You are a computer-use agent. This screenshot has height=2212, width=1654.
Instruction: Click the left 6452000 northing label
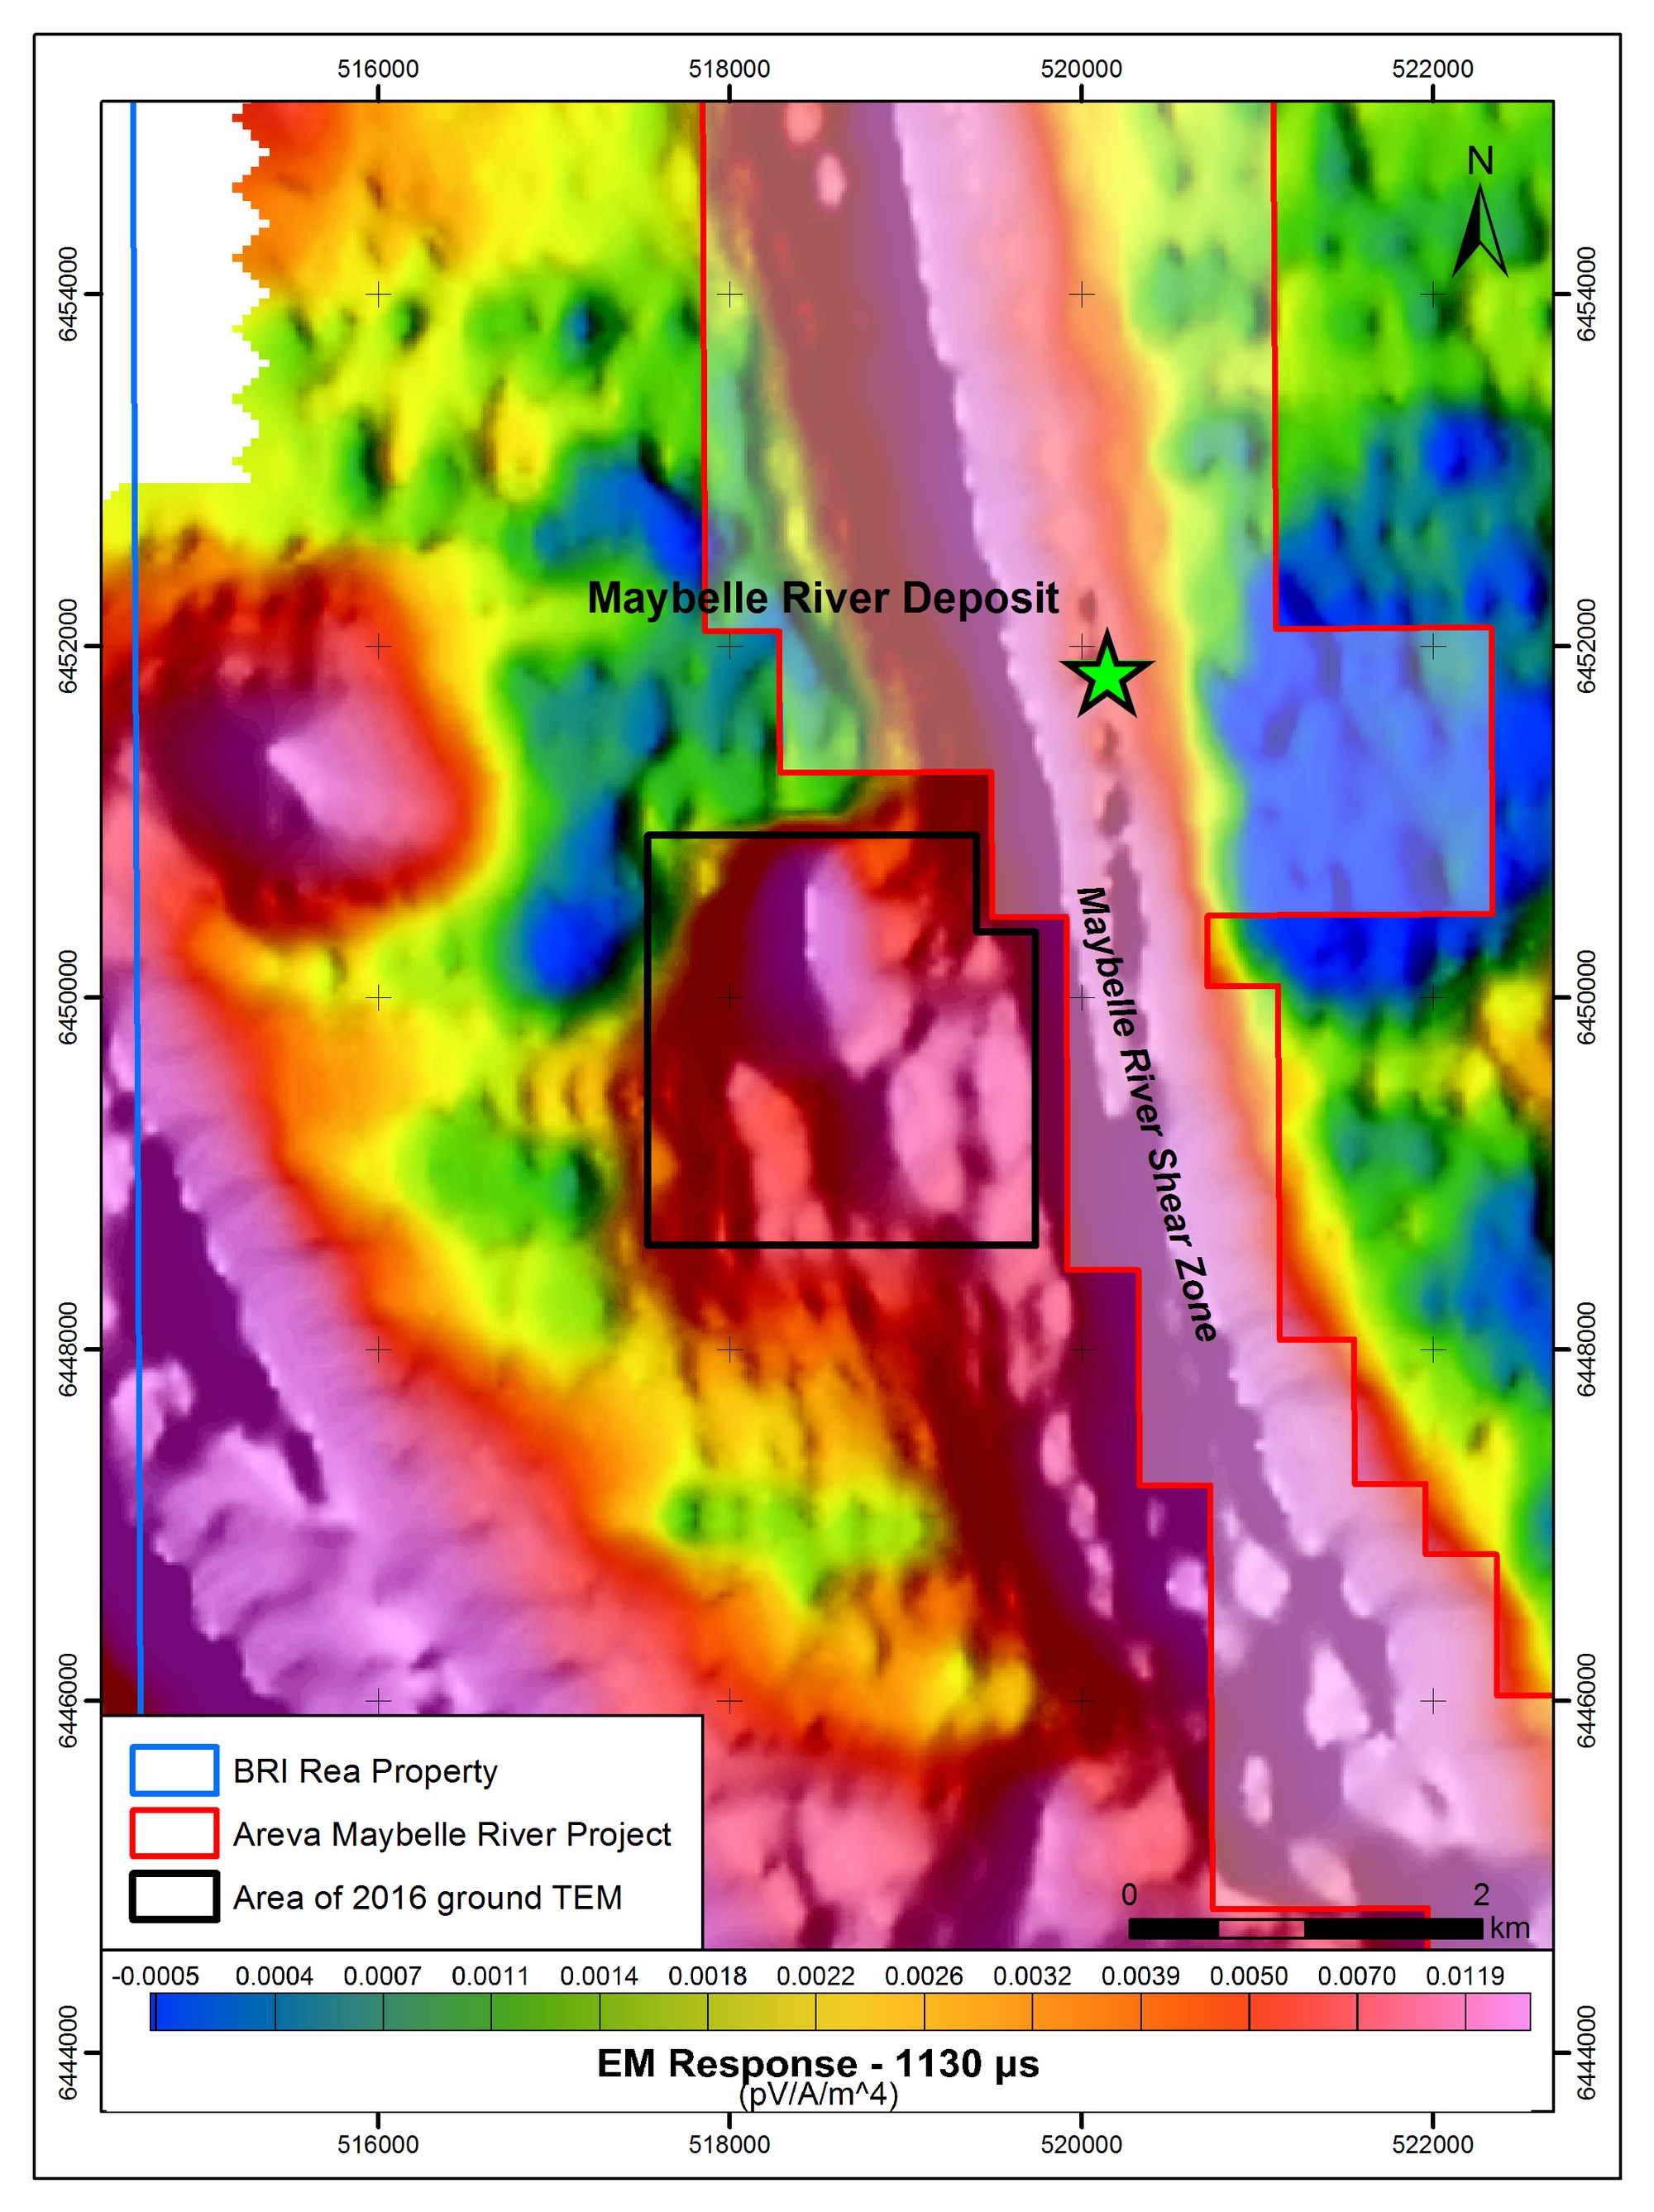coord(68,646)
